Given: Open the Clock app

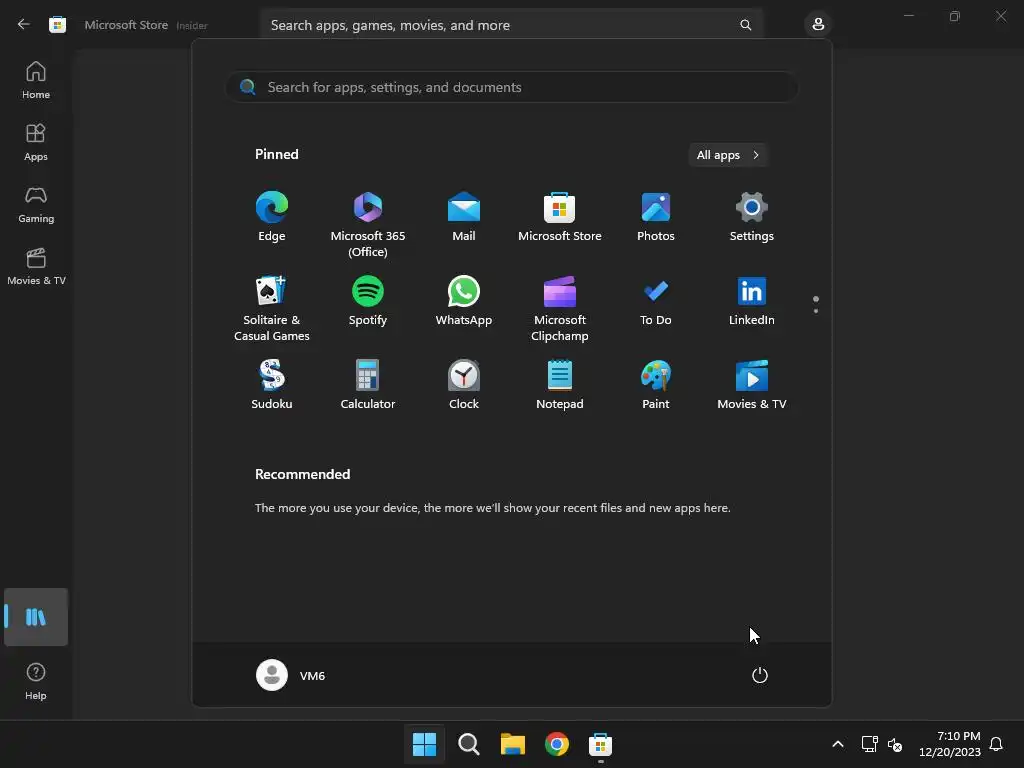Looking at the screenshot, I should [464, 385].
